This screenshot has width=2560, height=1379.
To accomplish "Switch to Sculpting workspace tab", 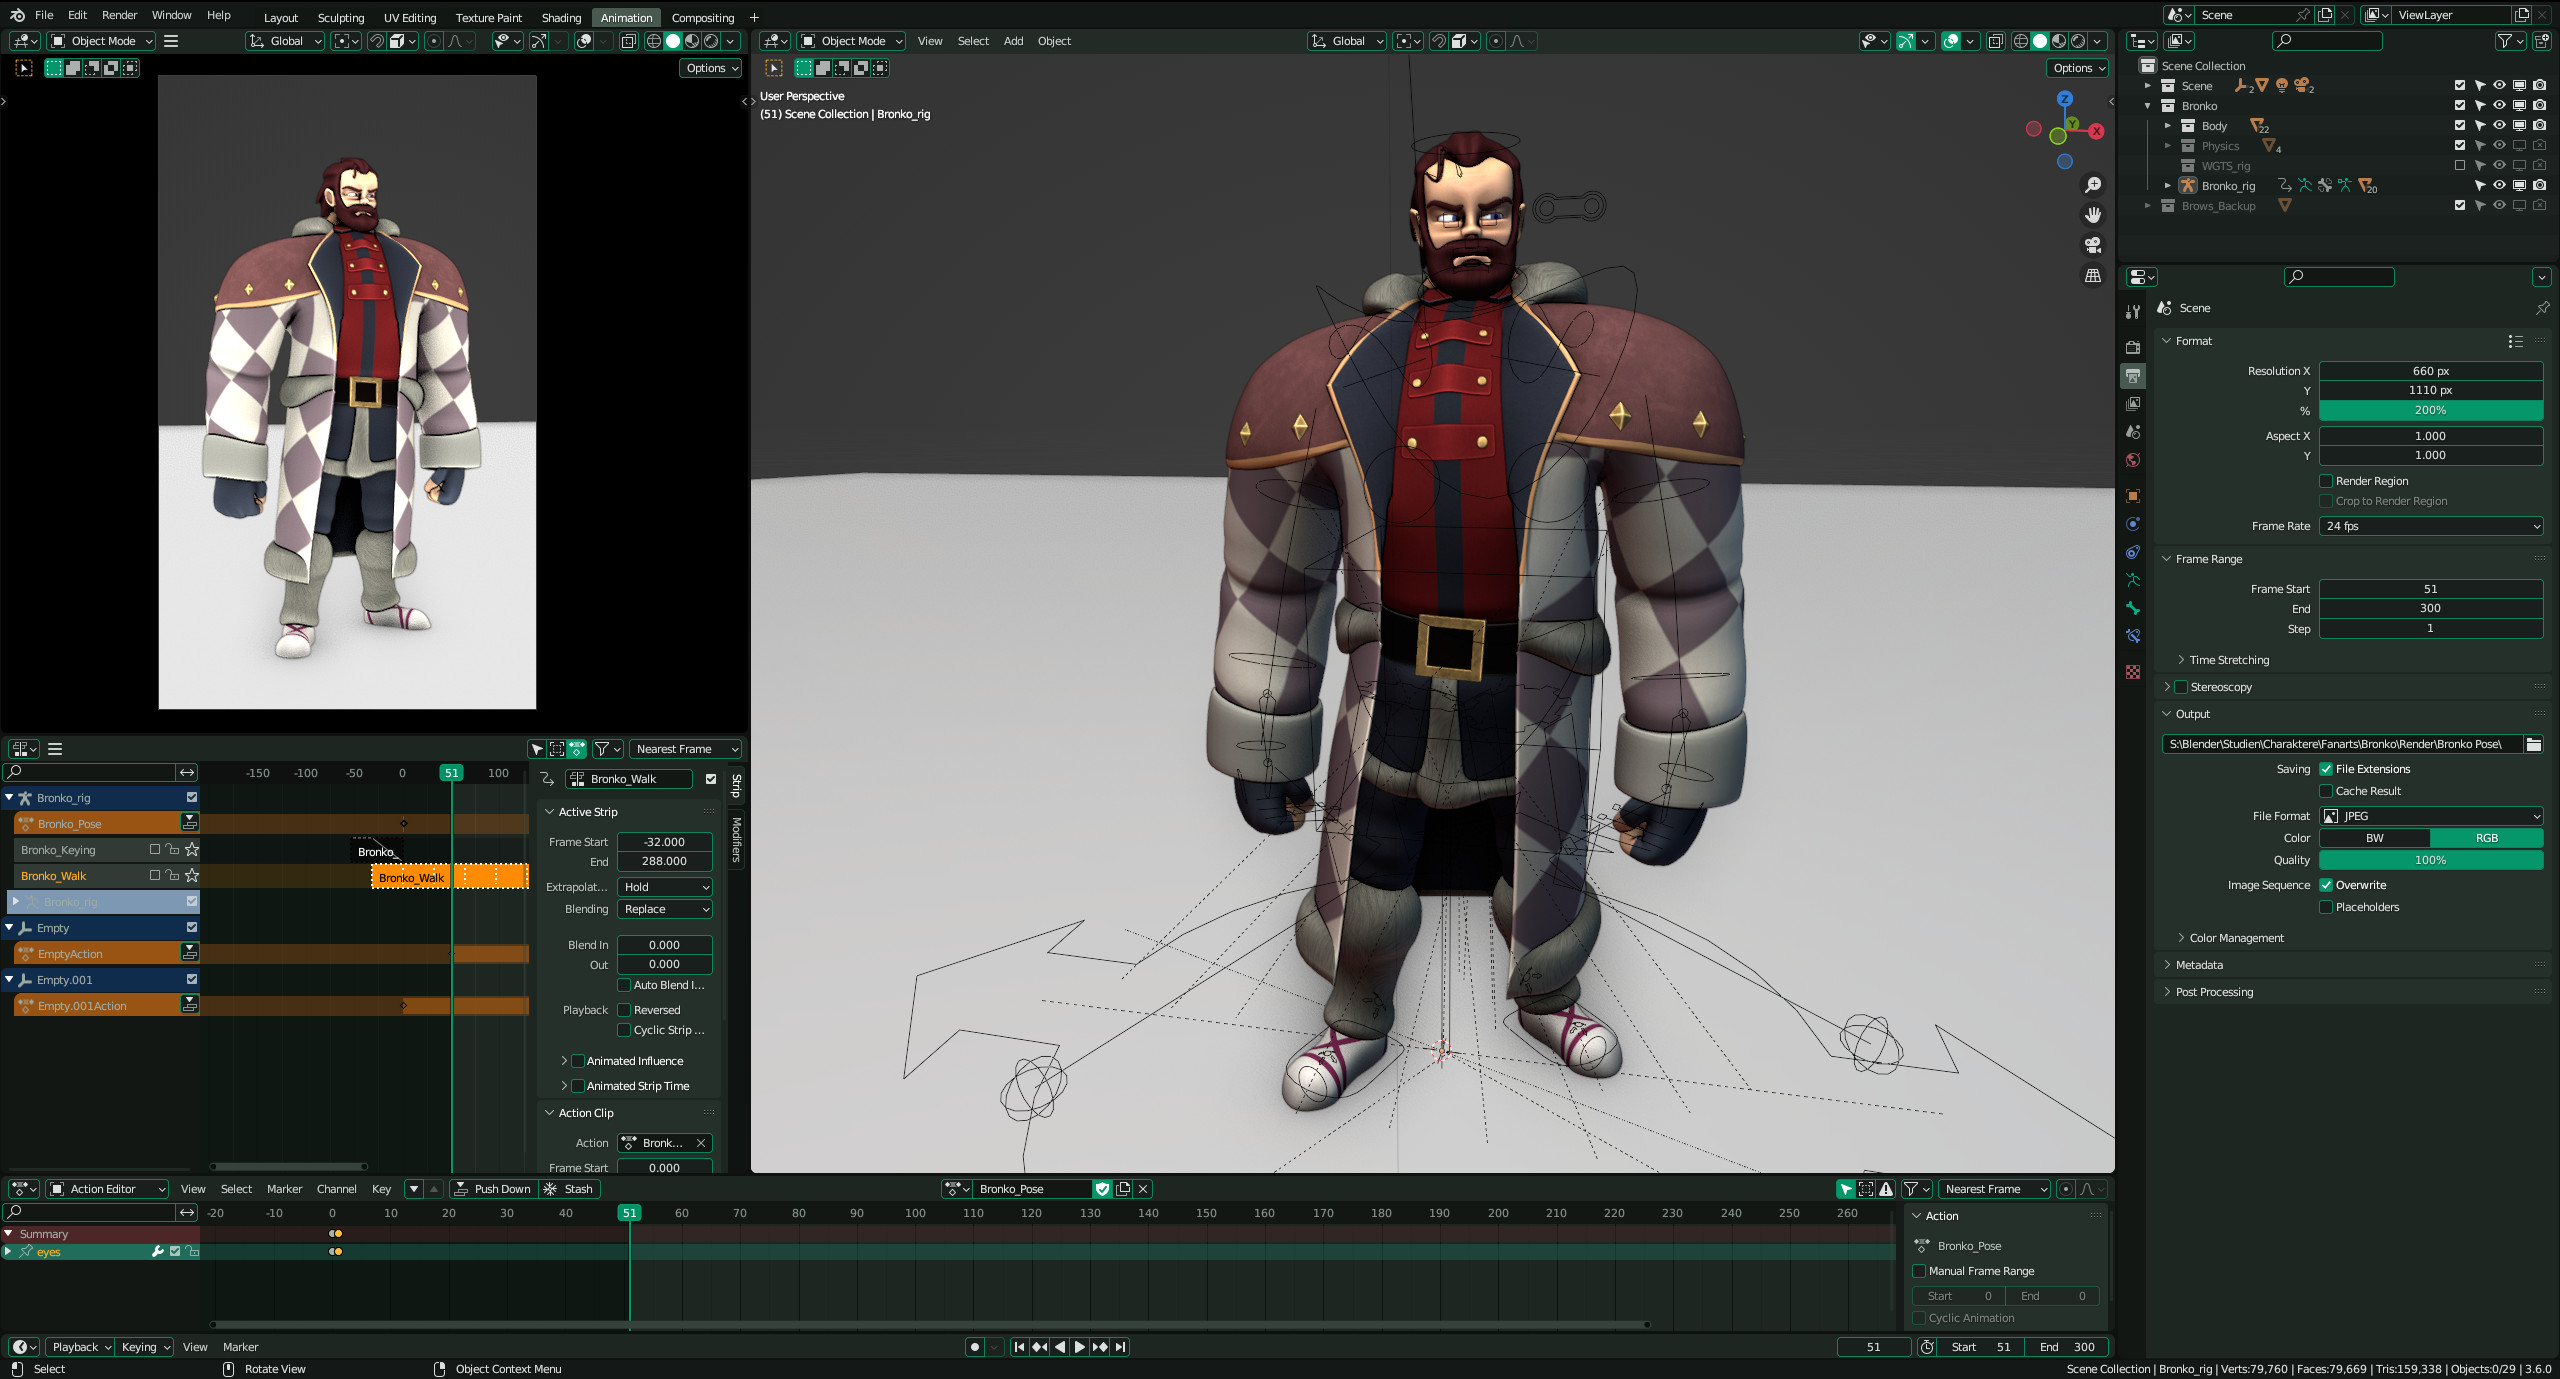I will [x=341, y=17].
